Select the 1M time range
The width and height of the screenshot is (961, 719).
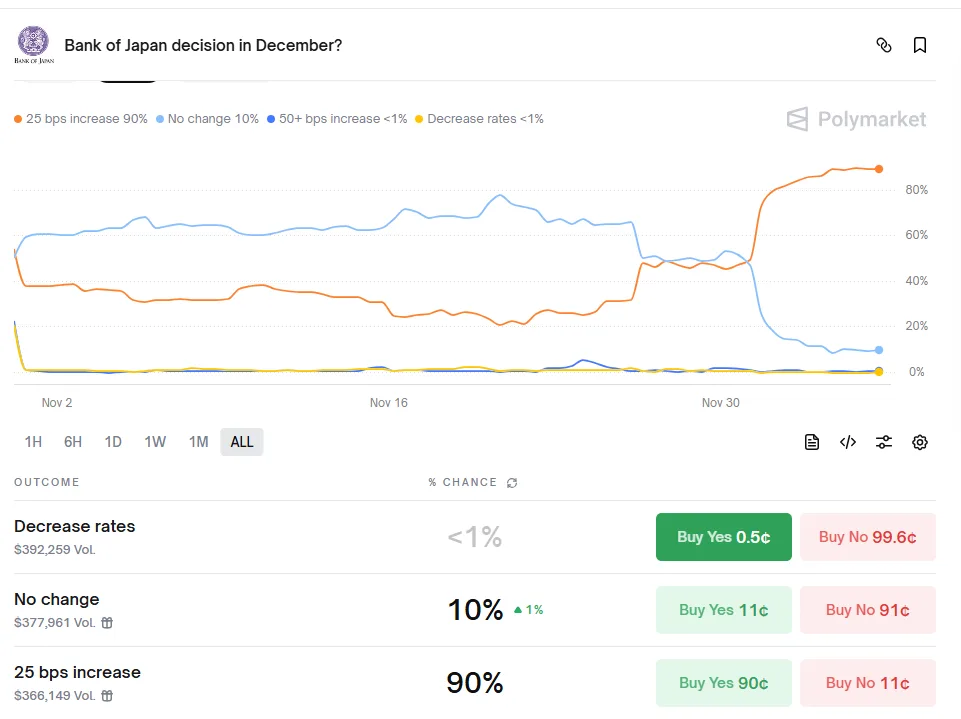[198, 442]
